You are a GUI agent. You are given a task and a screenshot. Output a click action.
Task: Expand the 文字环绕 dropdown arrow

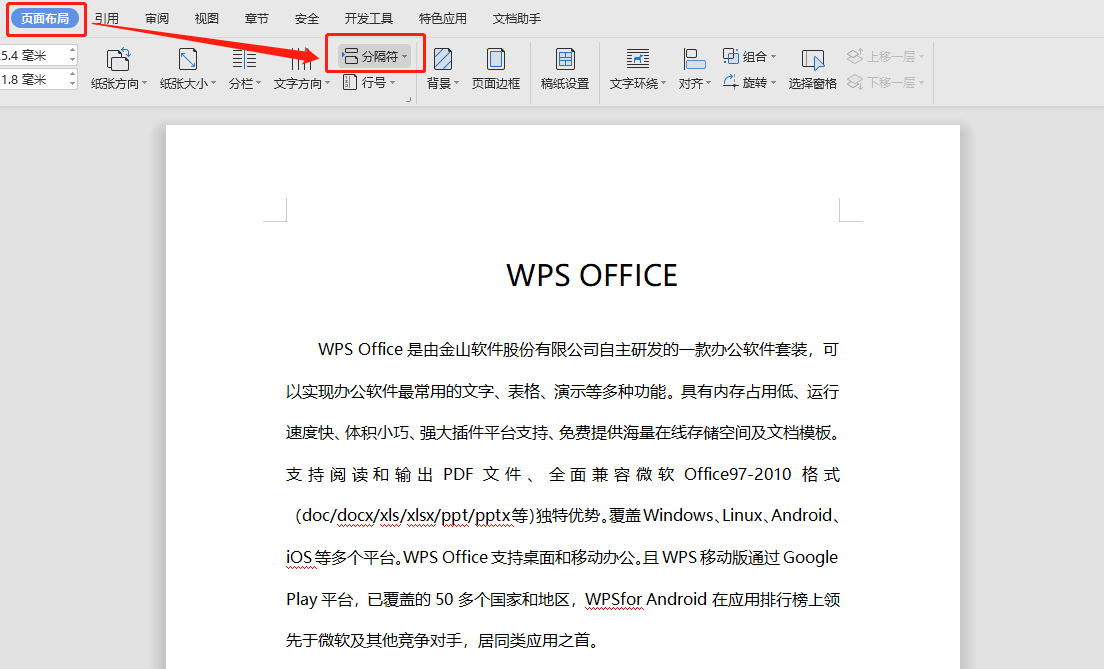tap(663, 83)
